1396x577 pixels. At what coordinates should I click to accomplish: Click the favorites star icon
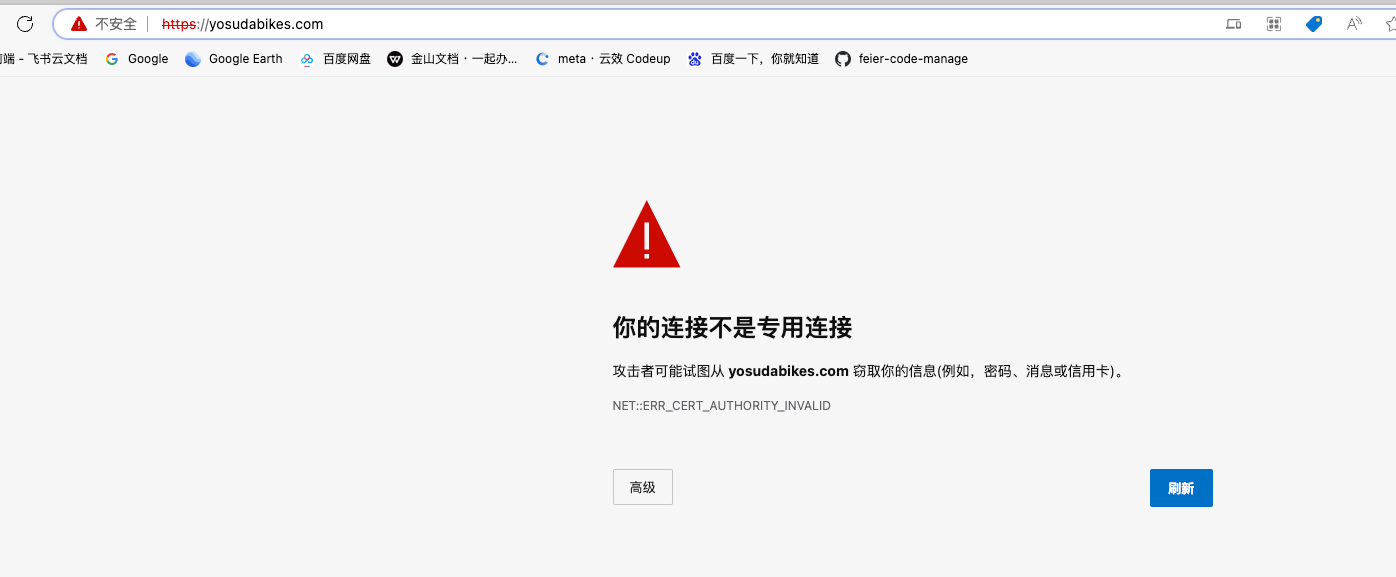tap(1390, 24)
